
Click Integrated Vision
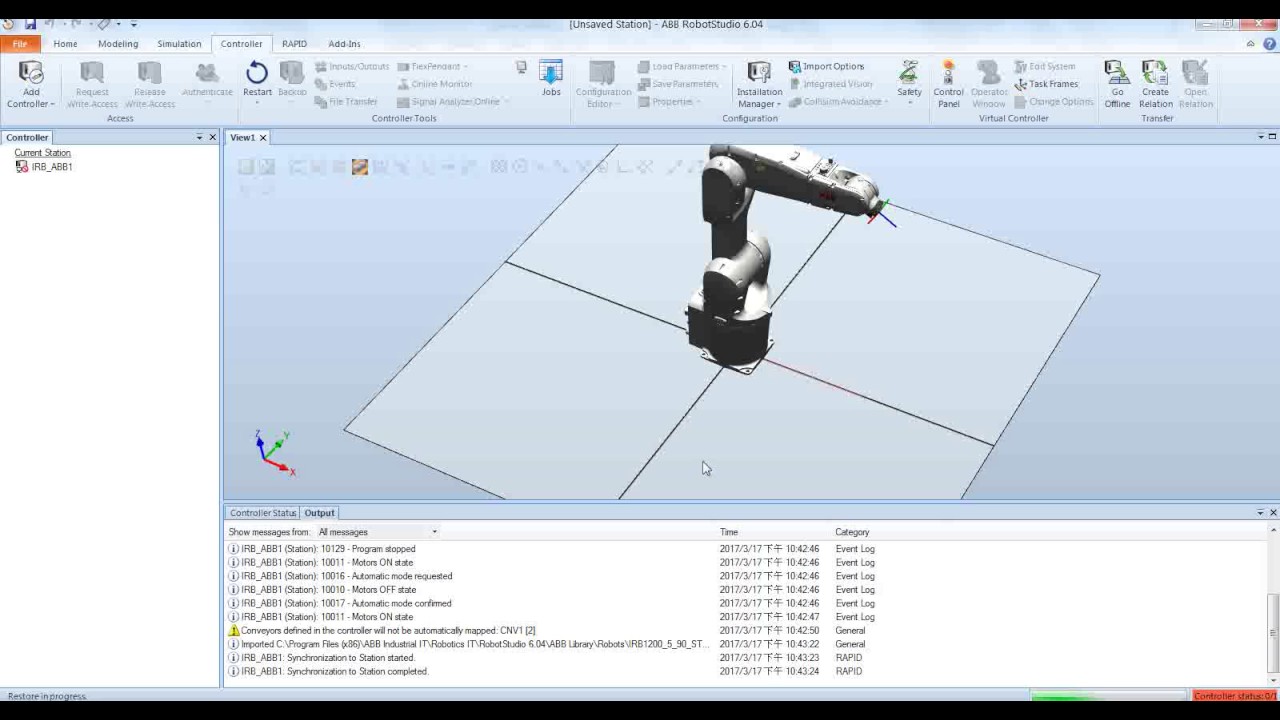pos(831,84)
